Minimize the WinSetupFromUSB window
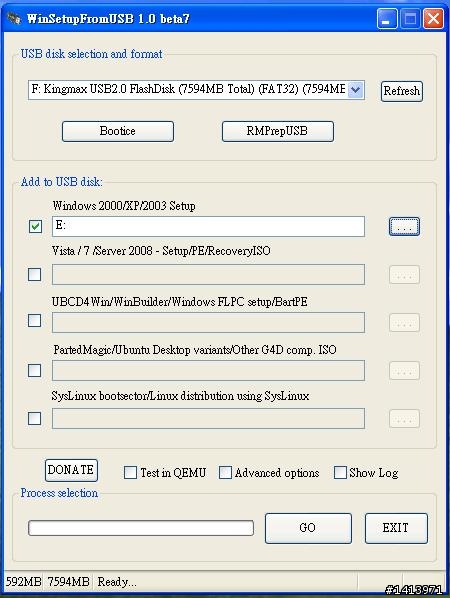 click(387, 19)
